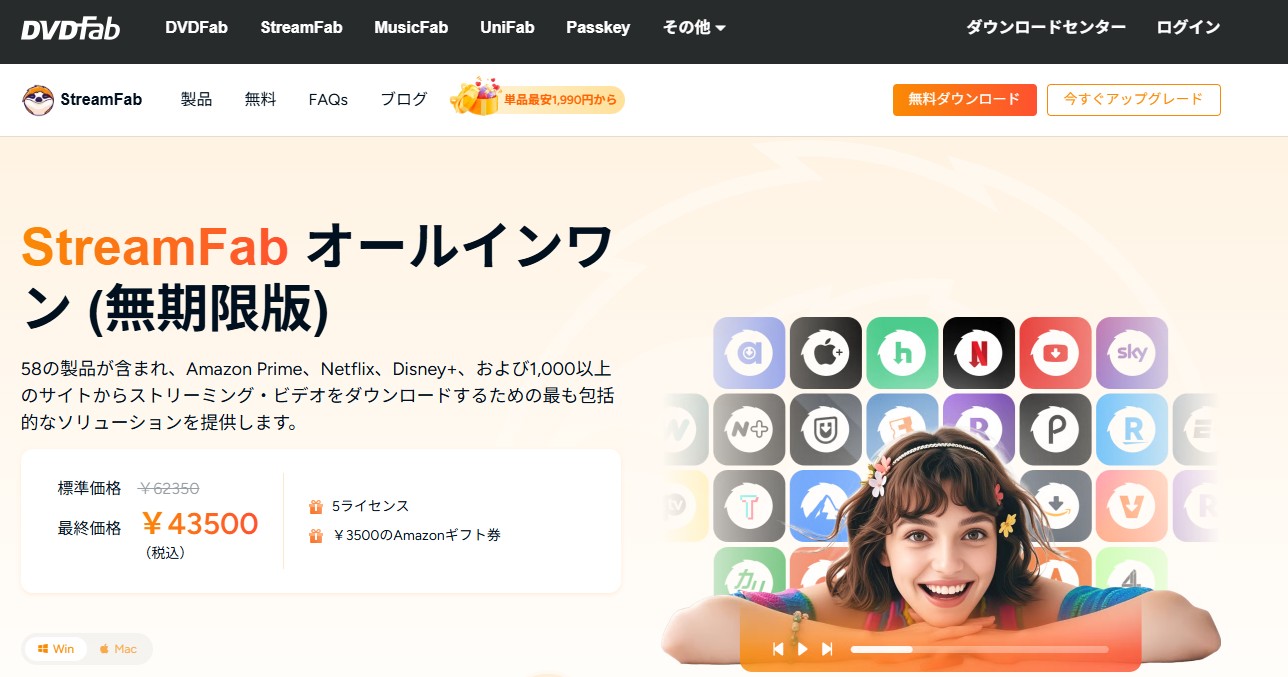This screenshot has height=677, width=1288.
Task: Expand the その他 dropdown menu
Action: click(x=694, y=28)
